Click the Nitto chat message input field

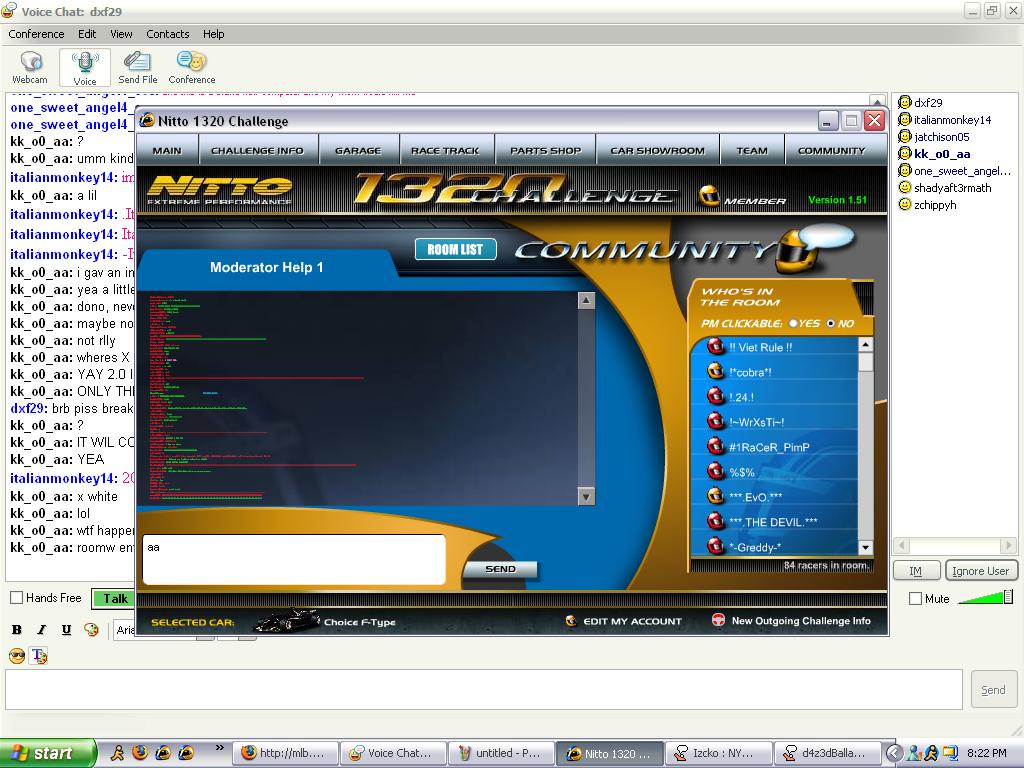[294, 559]
